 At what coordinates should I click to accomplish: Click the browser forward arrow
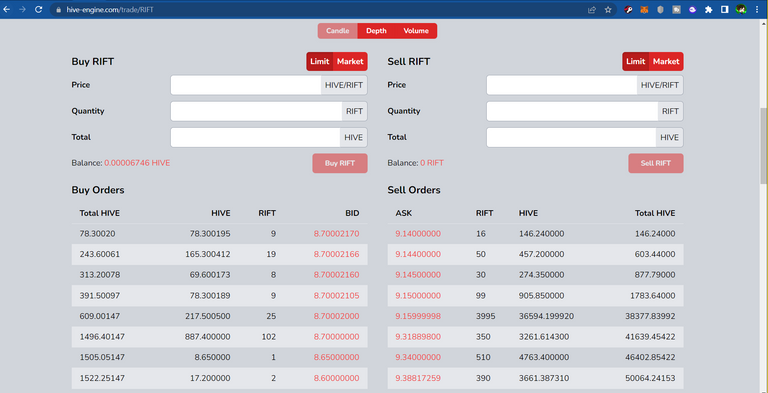pos(23,9)
